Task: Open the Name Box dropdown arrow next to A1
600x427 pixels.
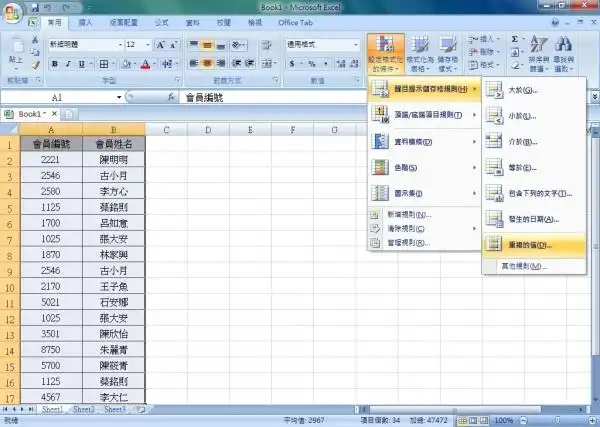Action: [119, 97]
